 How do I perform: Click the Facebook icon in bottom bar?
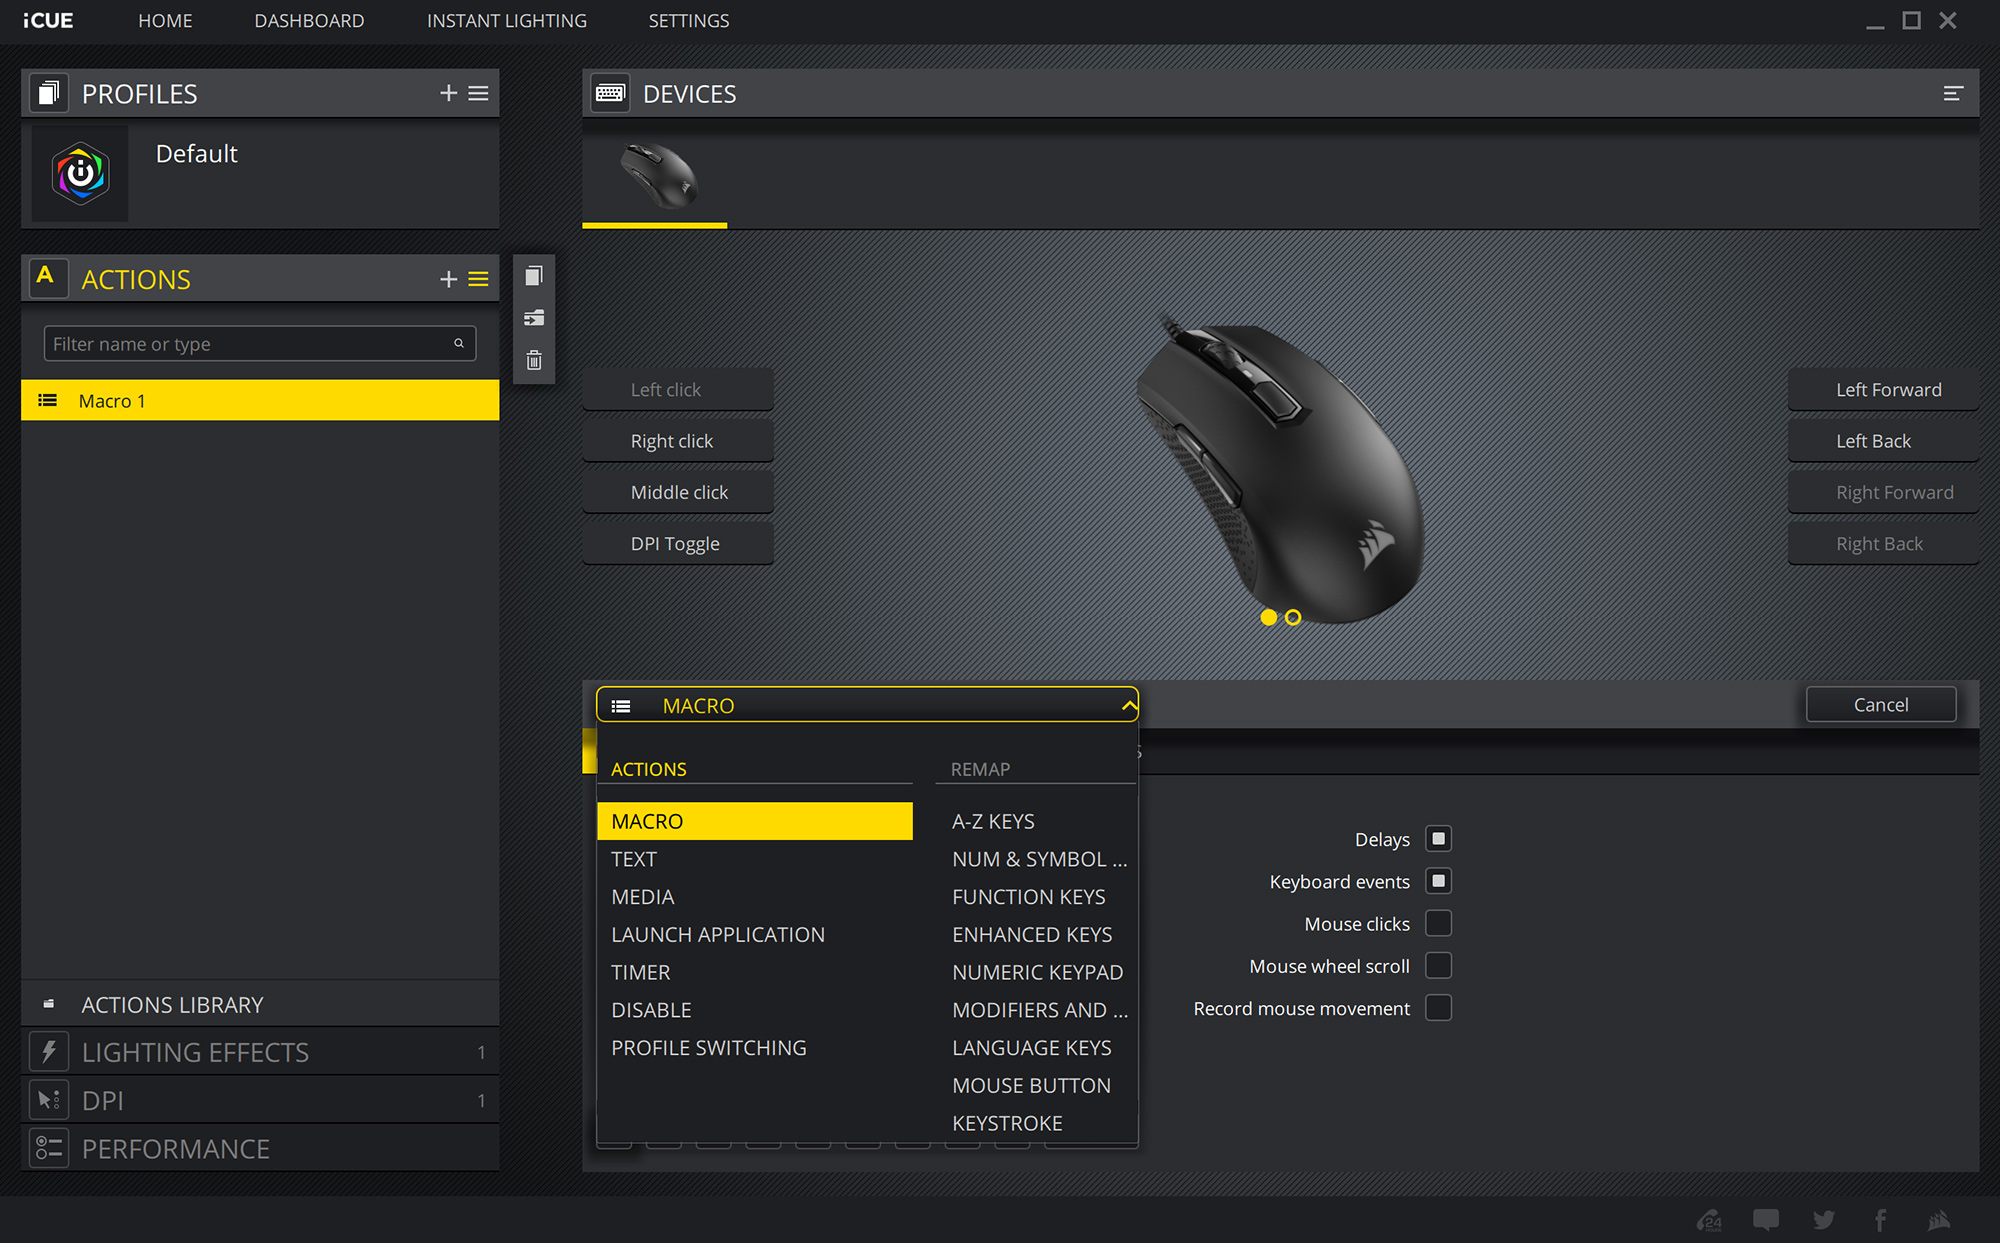1880,1219
